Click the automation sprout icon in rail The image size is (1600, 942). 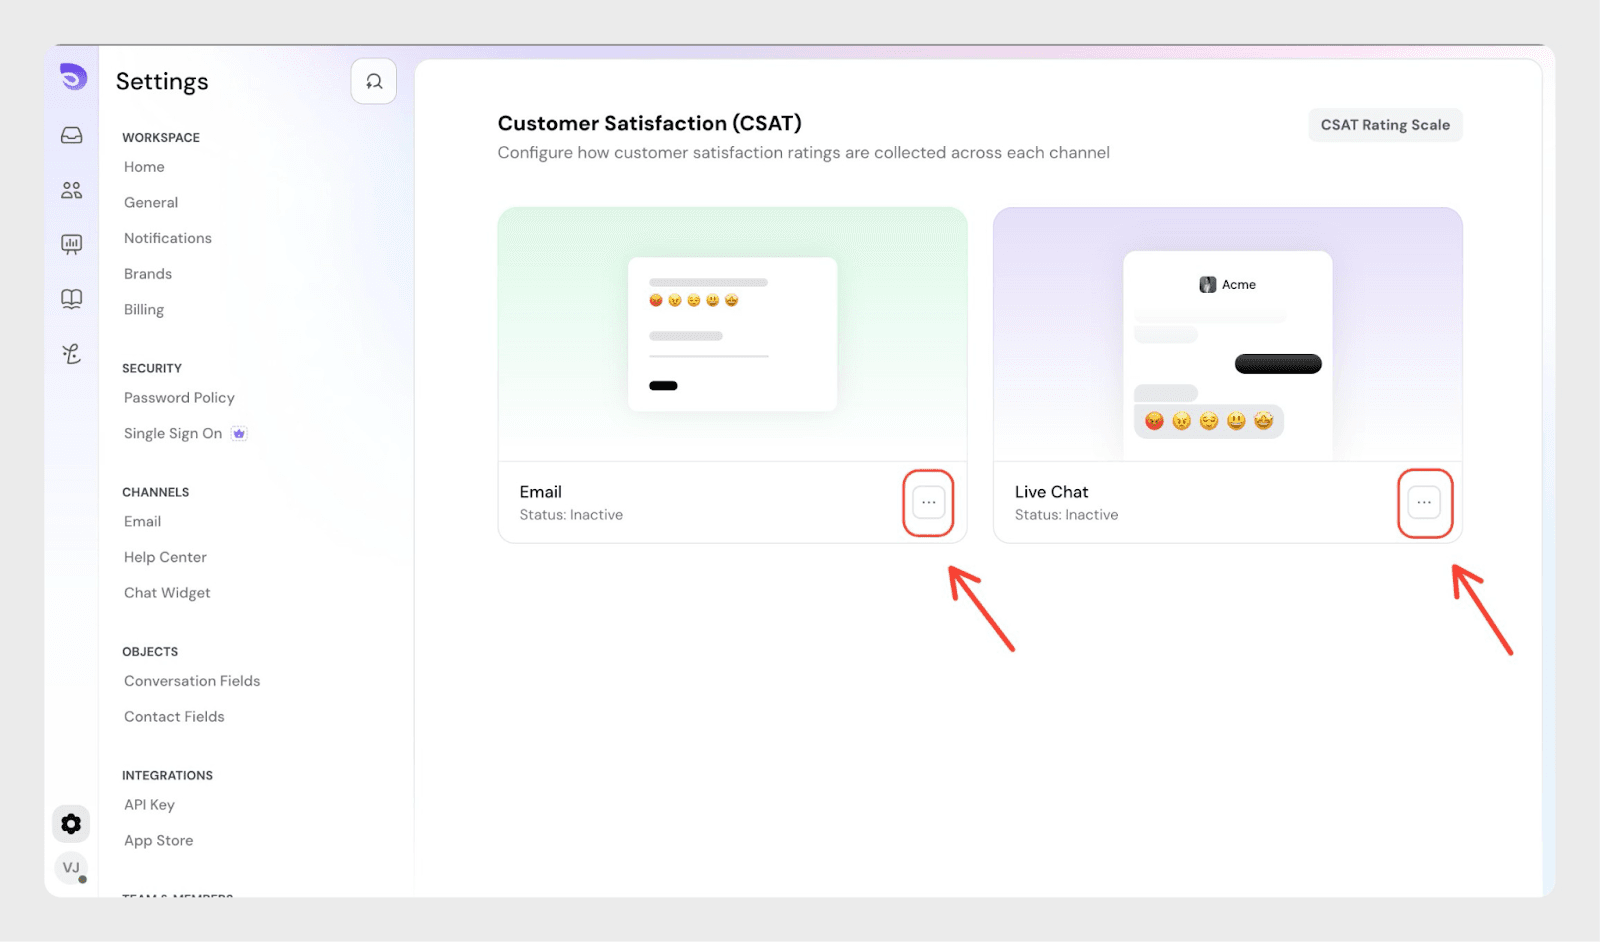point(72,354)
